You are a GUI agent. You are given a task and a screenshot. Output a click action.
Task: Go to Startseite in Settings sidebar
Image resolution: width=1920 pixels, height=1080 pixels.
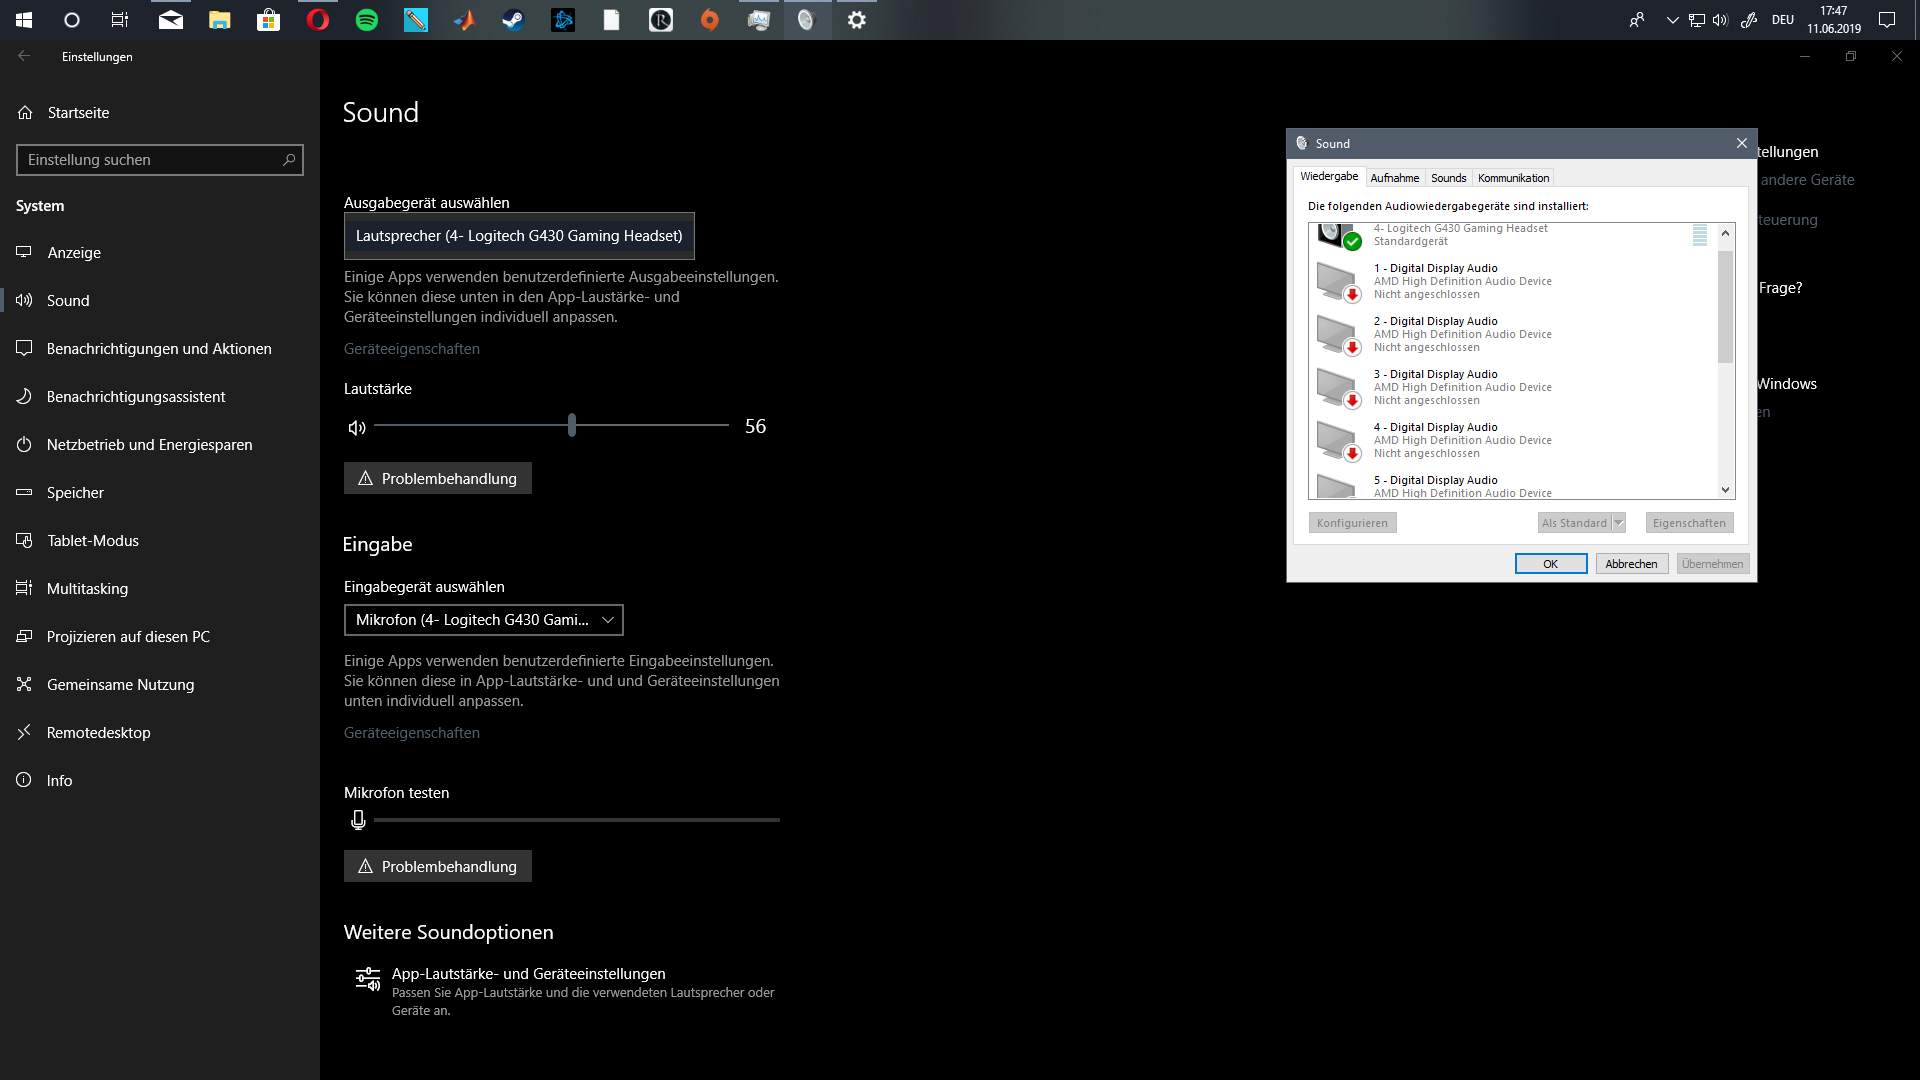coord(160,112)
